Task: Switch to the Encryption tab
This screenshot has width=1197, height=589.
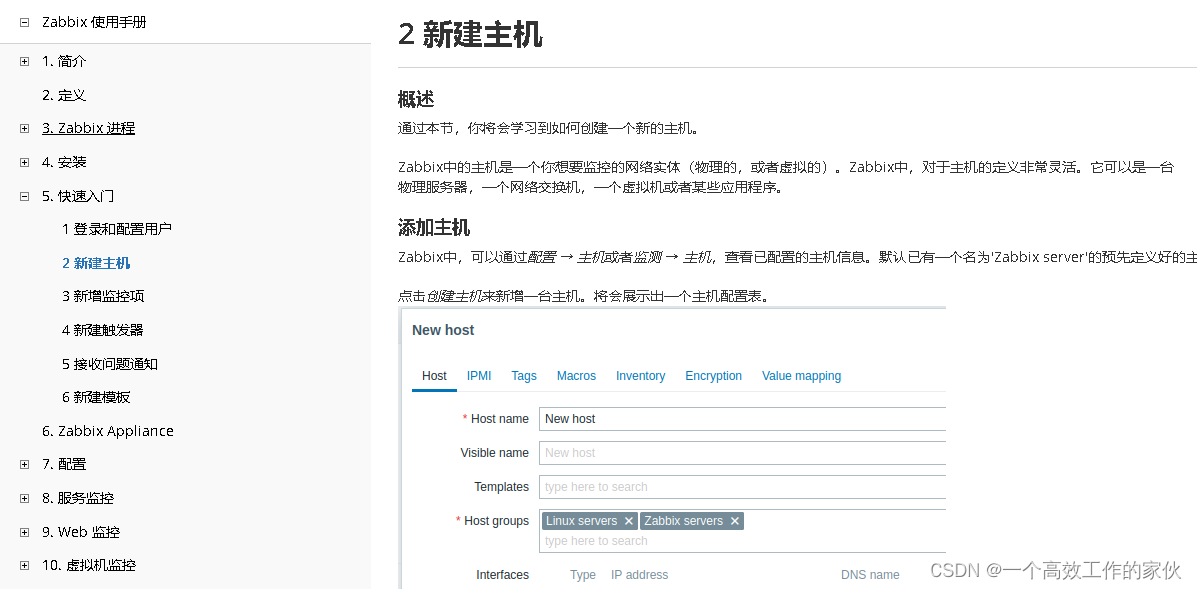Action: click(x=714, y=375)
